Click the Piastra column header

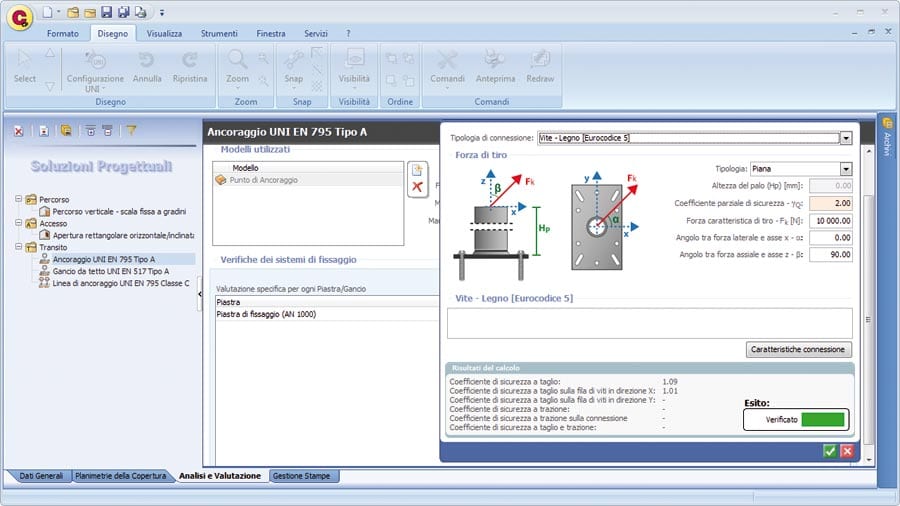[x=326, y=302]
